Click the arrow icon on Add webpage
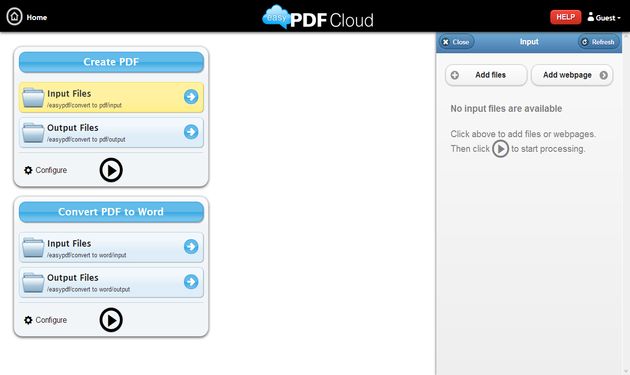The width and height of the screenshot is (630, 375). pos(603,75)
